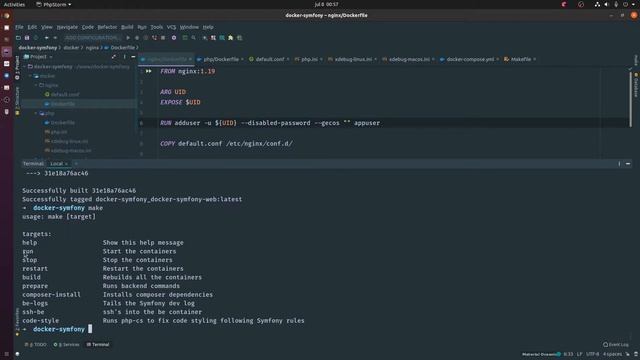
Task: Toggle the Database tool window side tab
Action: (x=636, y=85)
